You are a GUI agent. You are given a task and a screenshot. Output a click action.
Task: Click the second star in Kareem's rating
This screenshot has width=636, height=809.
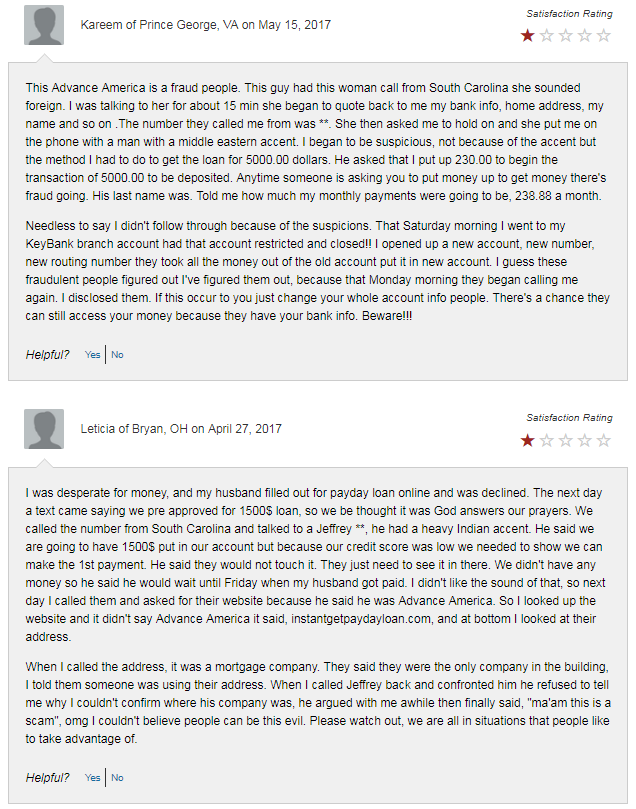546,36
